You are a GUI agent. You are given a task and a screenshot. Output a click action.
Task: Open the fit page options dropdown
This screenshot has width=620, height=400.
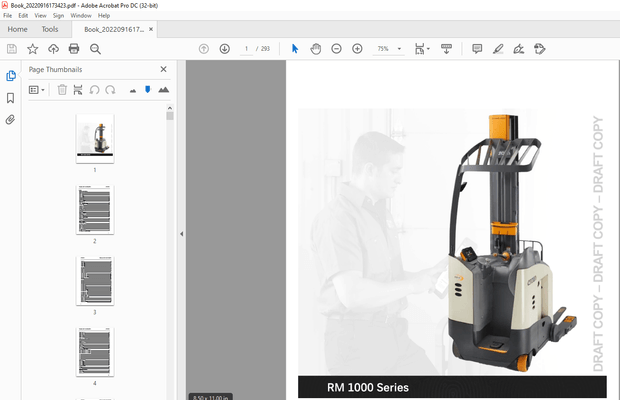(422, 49)
